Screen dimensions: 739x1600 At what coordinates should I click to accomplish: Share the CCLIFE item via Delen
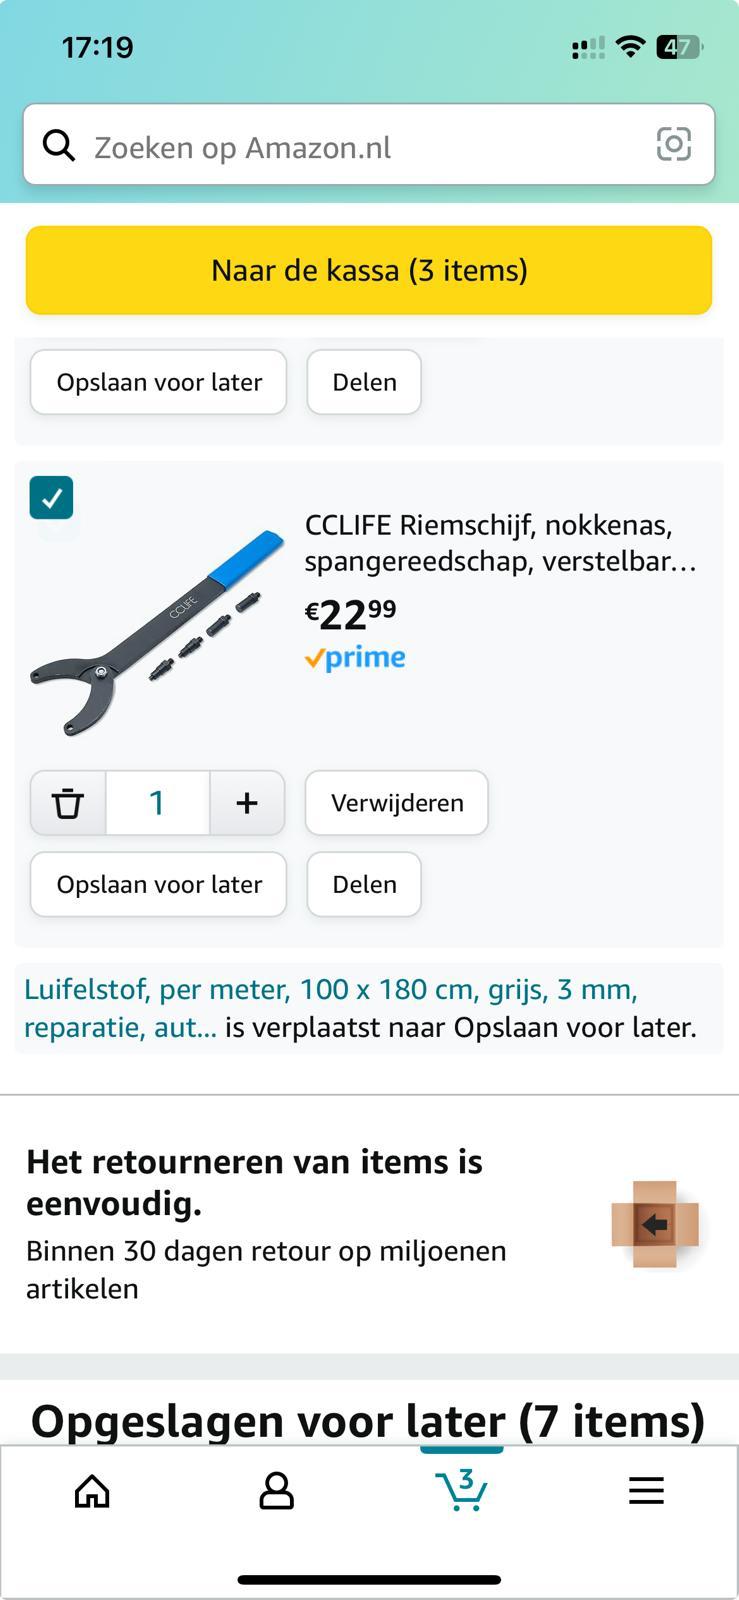pos(364,885)
